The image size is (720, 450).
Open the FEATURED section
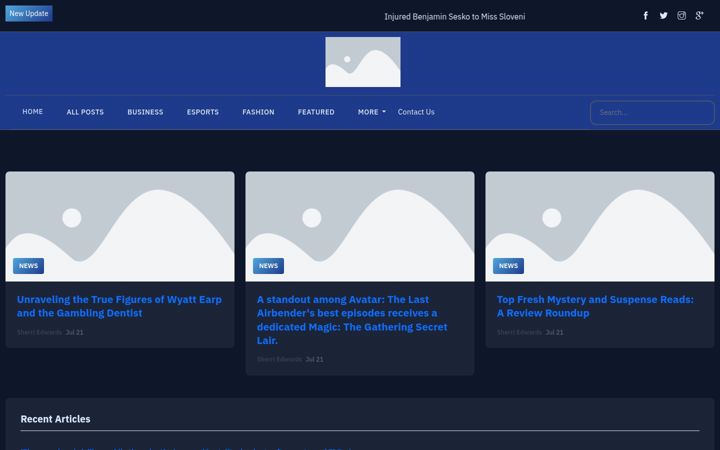tap(316, 112)
